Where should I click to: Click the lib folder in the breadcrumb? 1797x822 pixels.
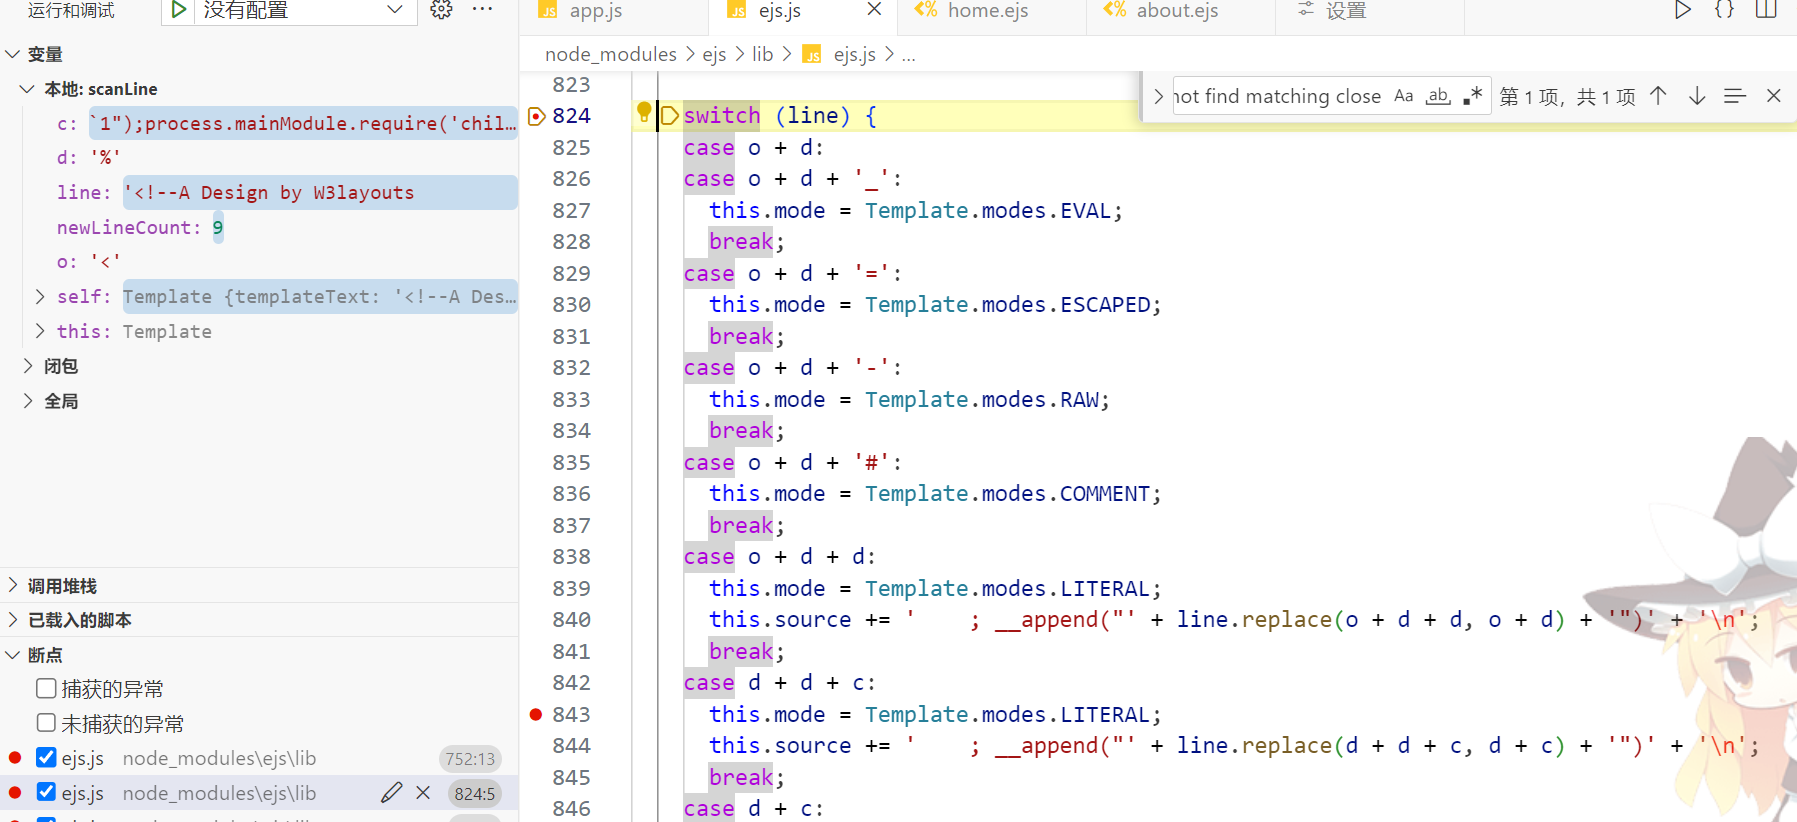763,54
